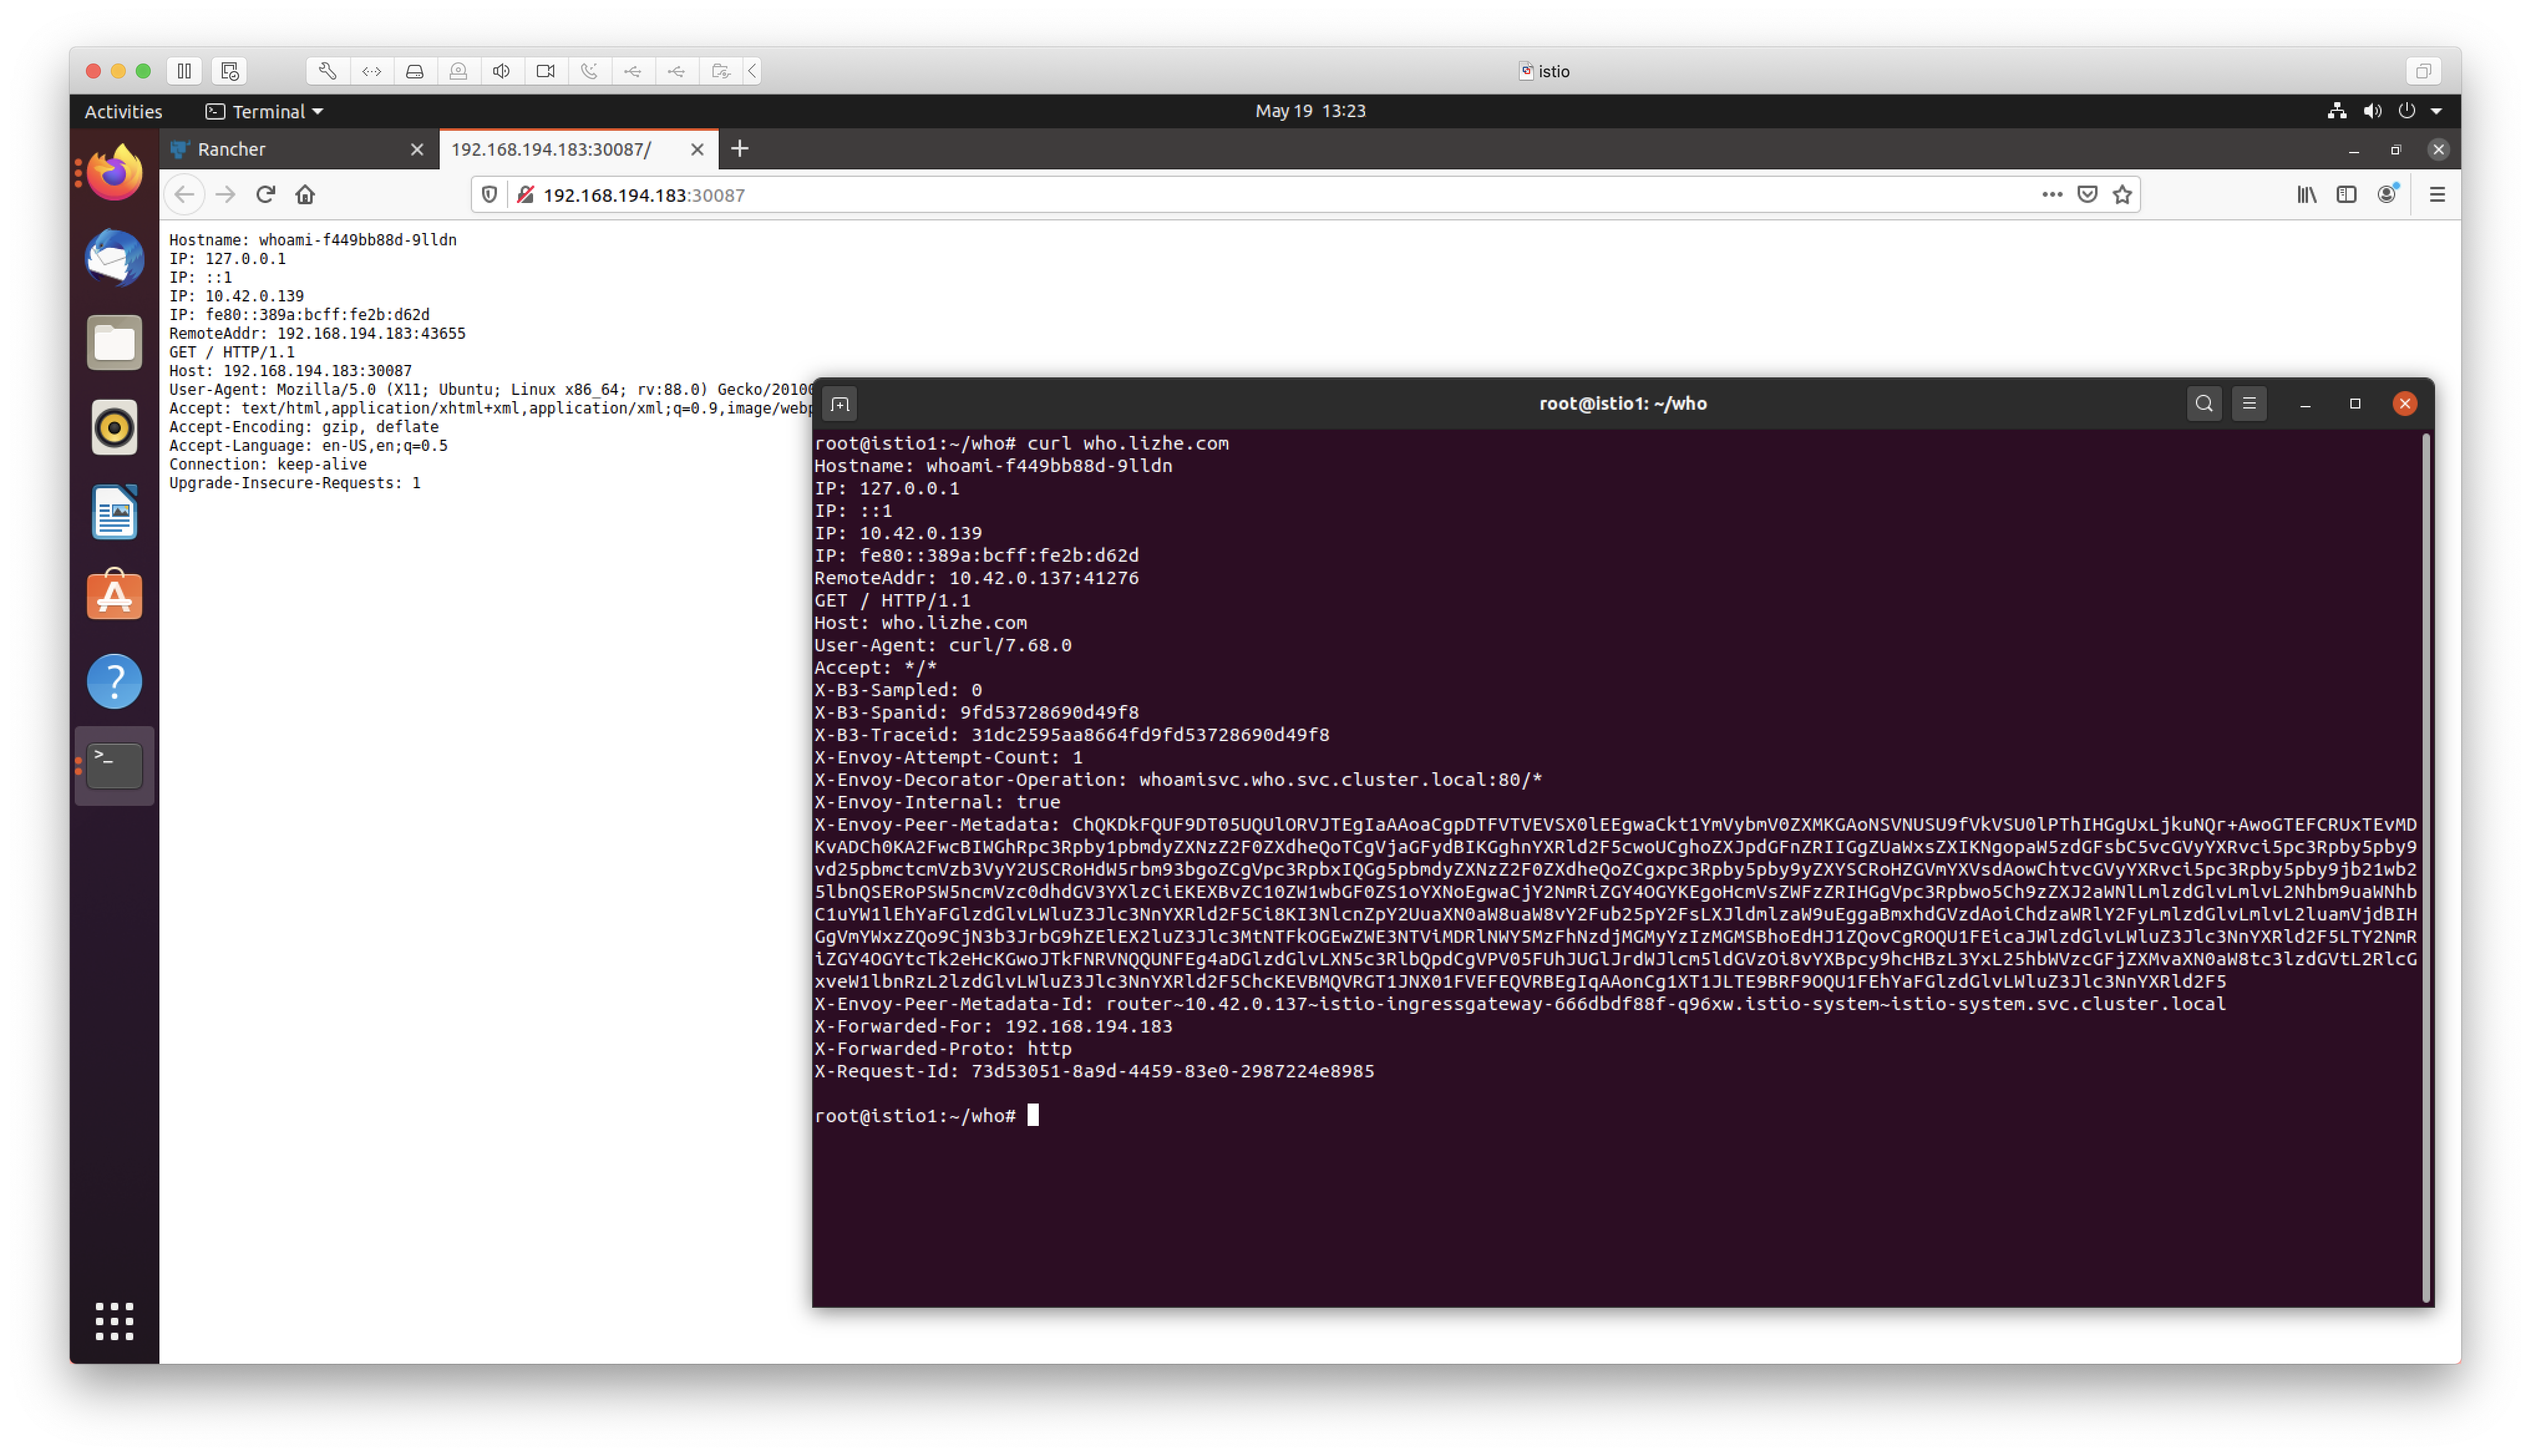
Task: Bookmark this page with star icon
Action: [2122, 194]
